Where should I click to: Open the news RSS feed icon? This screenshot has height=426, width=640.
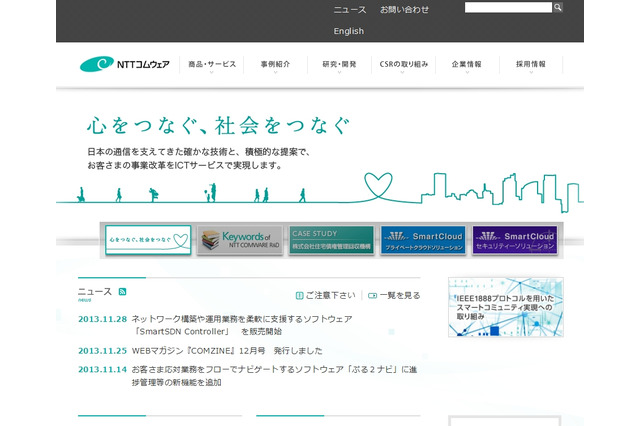coord(122,291)
